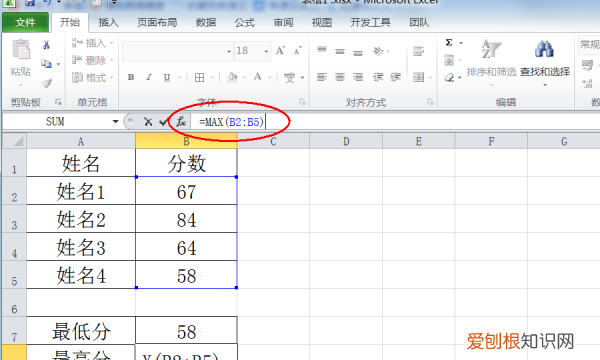The width and height of the screenshot is (600, 360).
Task: Open the Paste options dropdown arrow
Action: pyautogui.click(x=21, y=85)
